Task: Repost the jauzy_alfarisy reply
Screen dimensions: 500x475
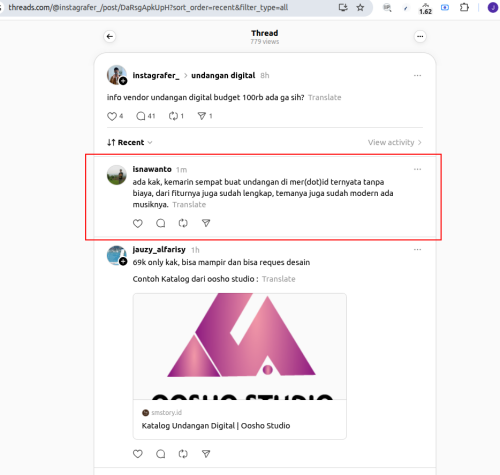Action: (x=183, y=454)
